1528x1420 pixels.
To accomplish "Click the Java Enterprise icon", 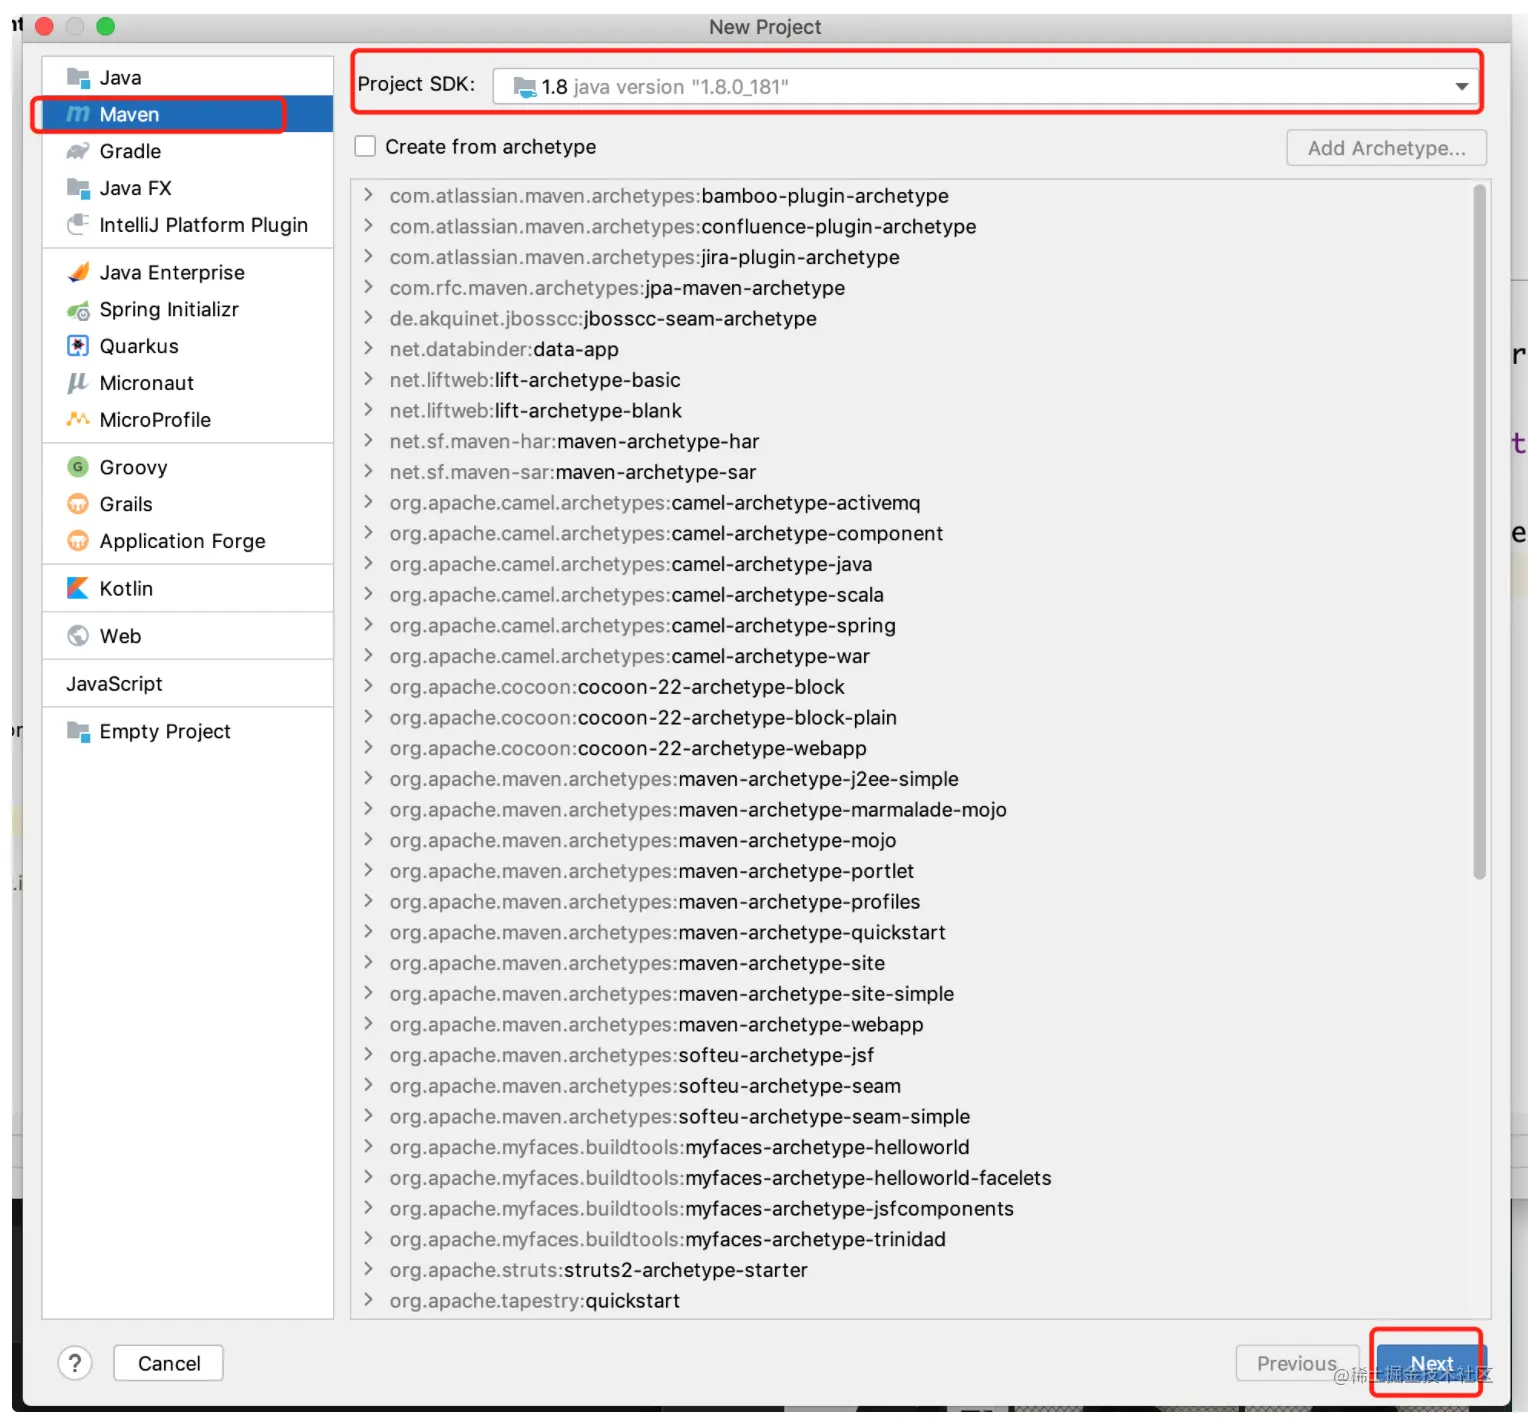I will tap(78, 272).
